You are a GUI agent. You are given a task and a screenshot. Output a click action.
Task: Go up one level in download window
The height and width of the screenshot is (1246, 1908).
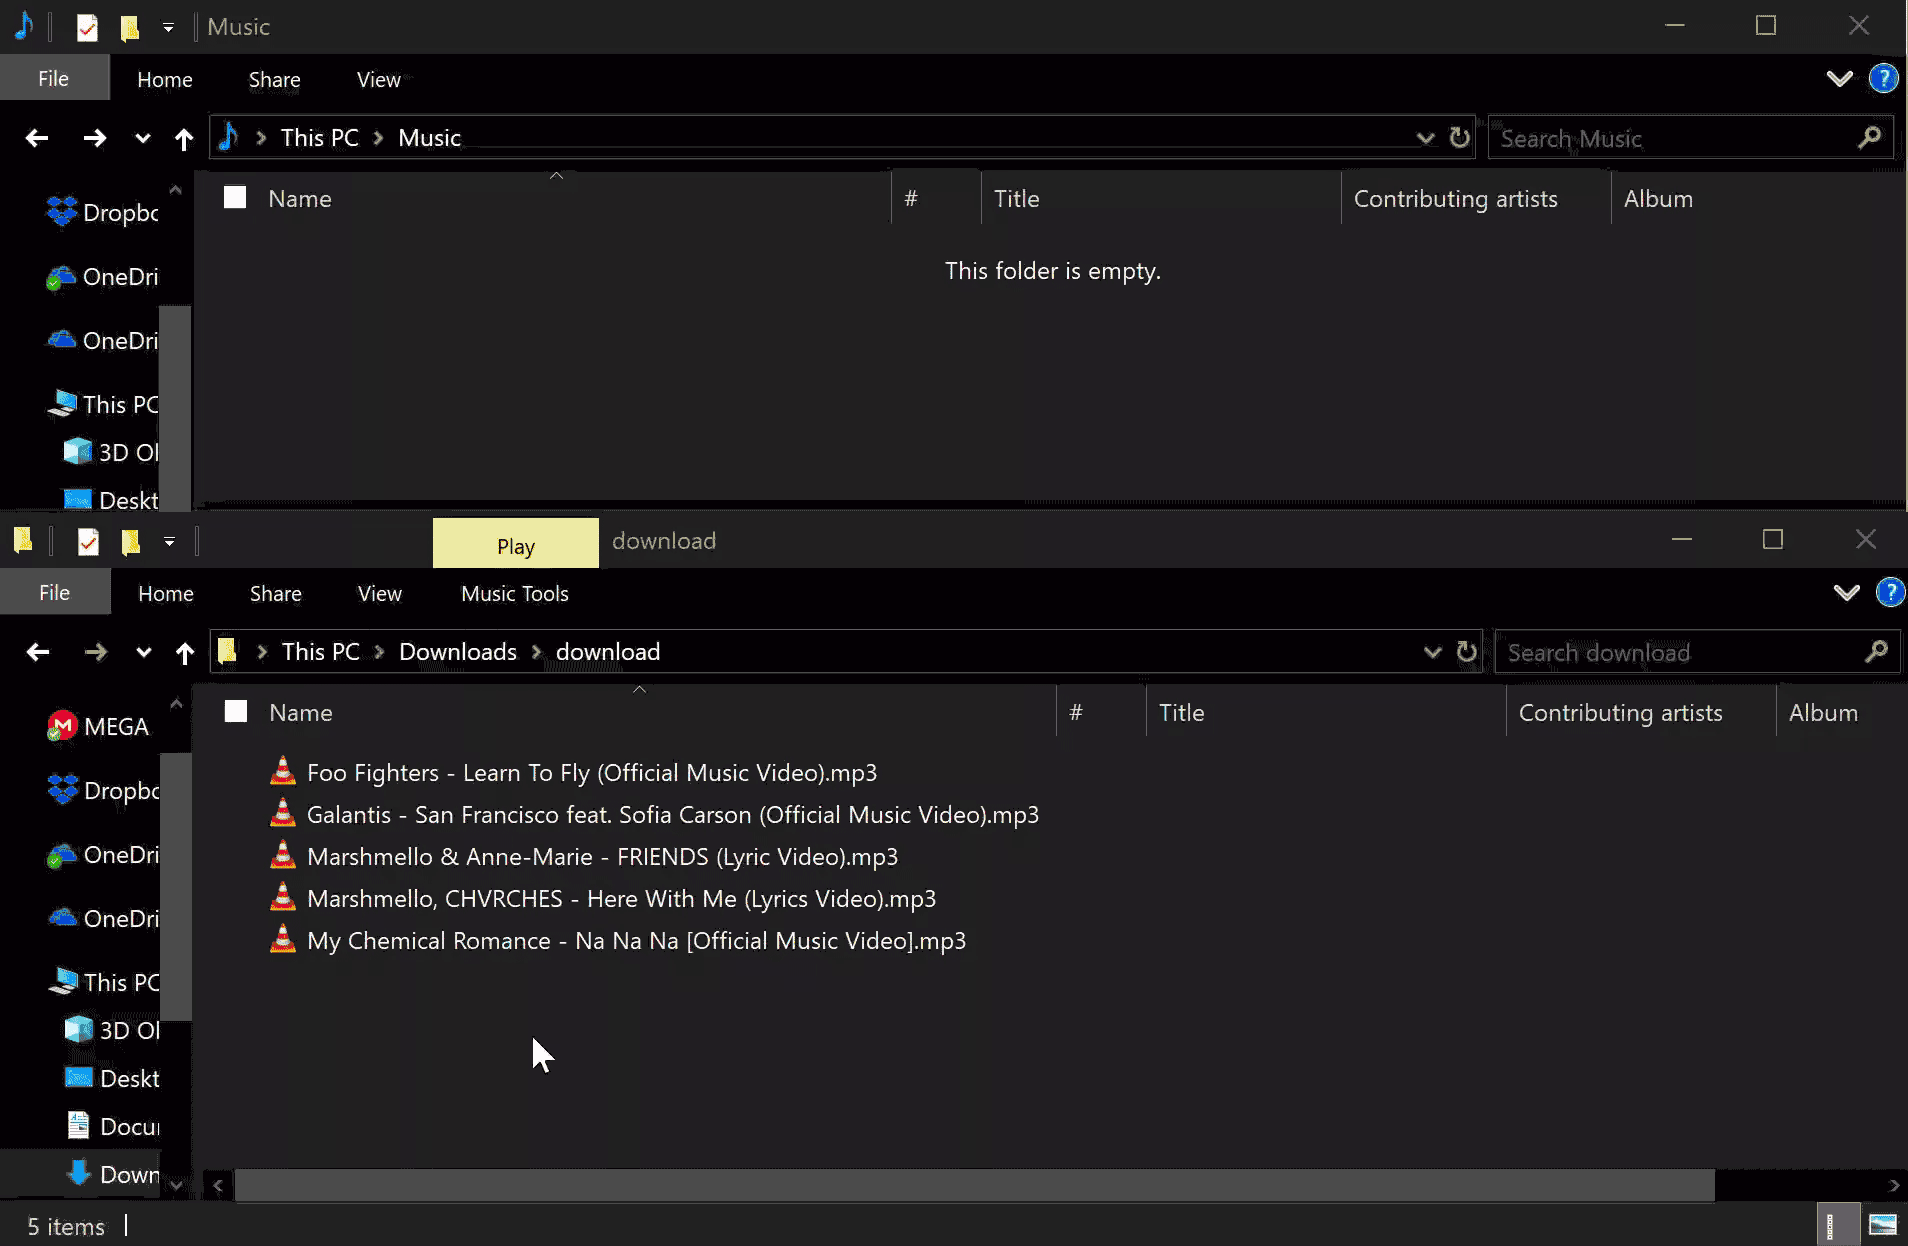coord(185,652)
